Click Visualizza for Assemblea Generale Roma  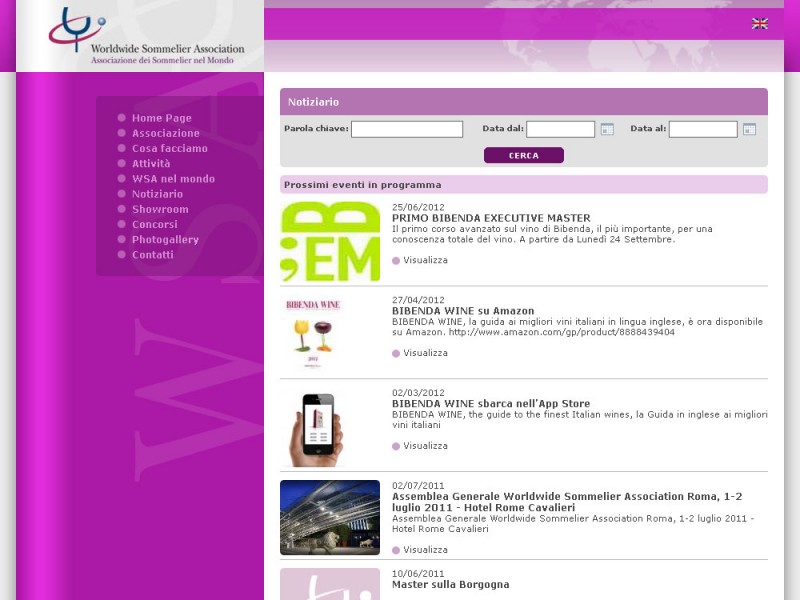click(425, 550)
